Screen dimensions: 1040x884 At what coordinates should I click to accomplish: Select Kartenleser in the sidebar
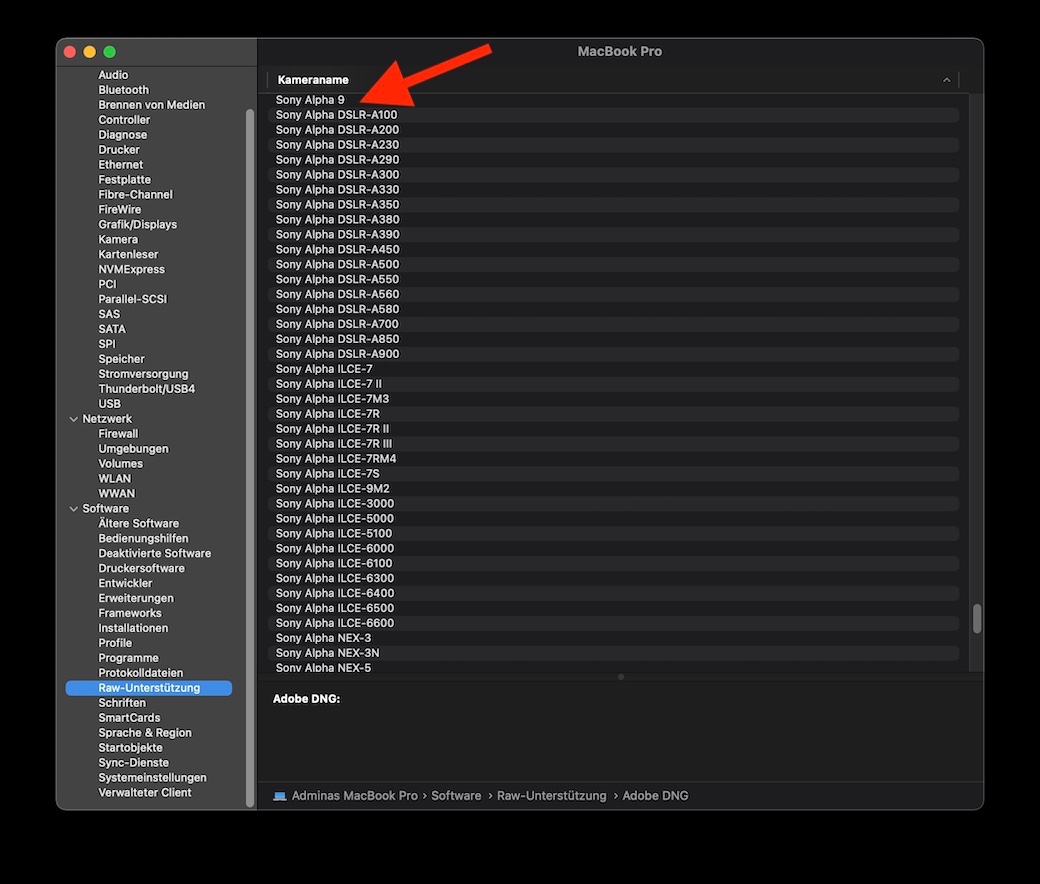tap(128, 255)
